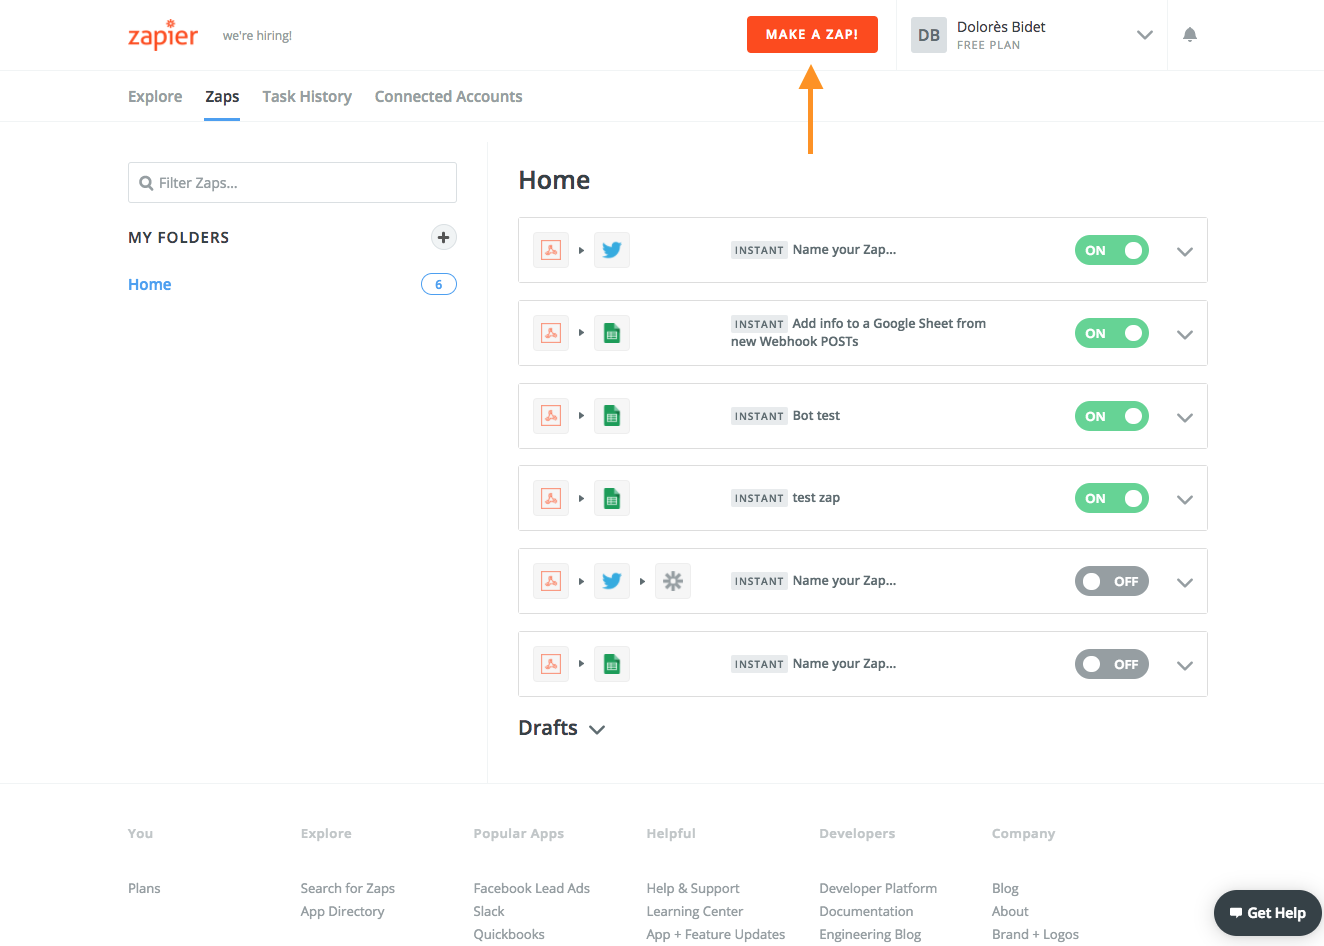Open the Blog link under Company

[x=1005, y=888]
